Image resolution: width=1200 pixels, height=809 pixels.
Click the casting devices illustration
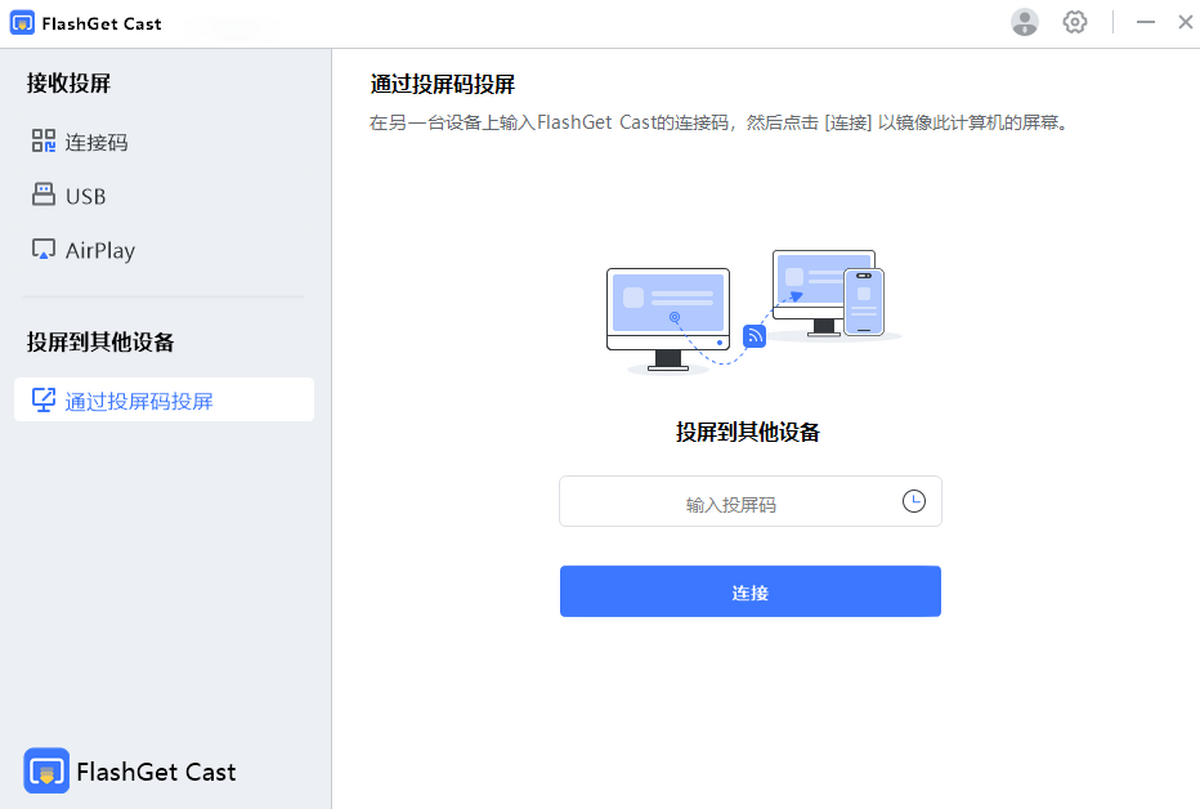[754, 312]
